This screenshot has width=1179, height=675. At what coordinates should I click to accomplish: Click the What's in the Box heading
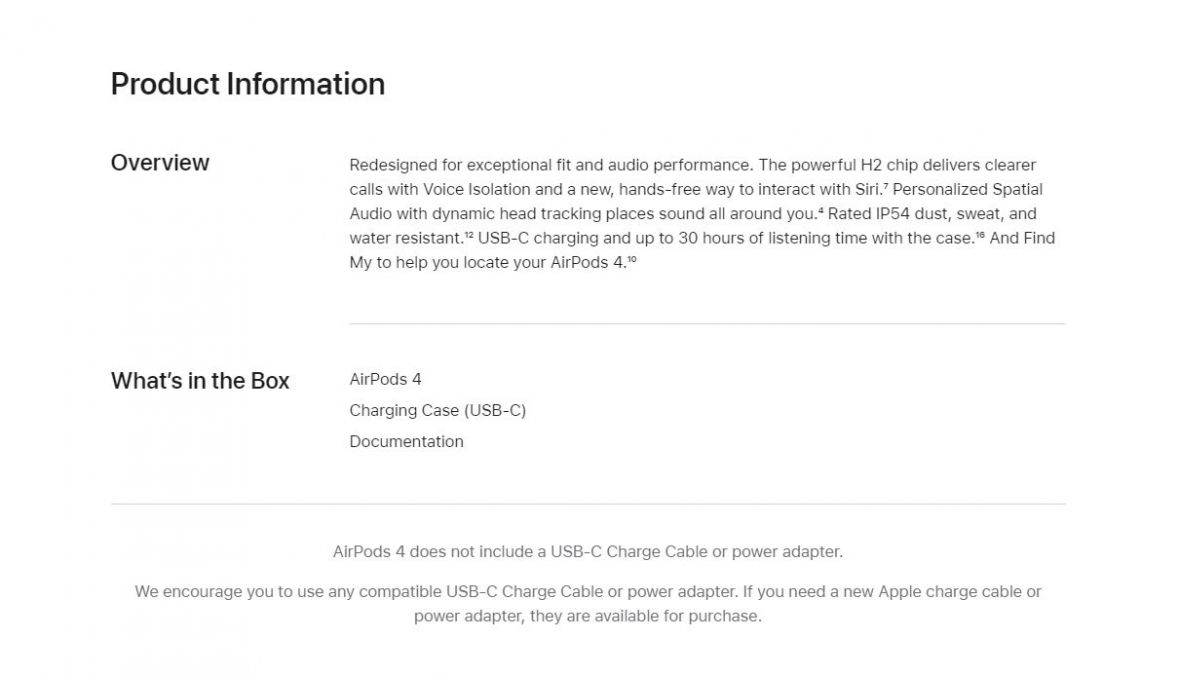point(200,381)
